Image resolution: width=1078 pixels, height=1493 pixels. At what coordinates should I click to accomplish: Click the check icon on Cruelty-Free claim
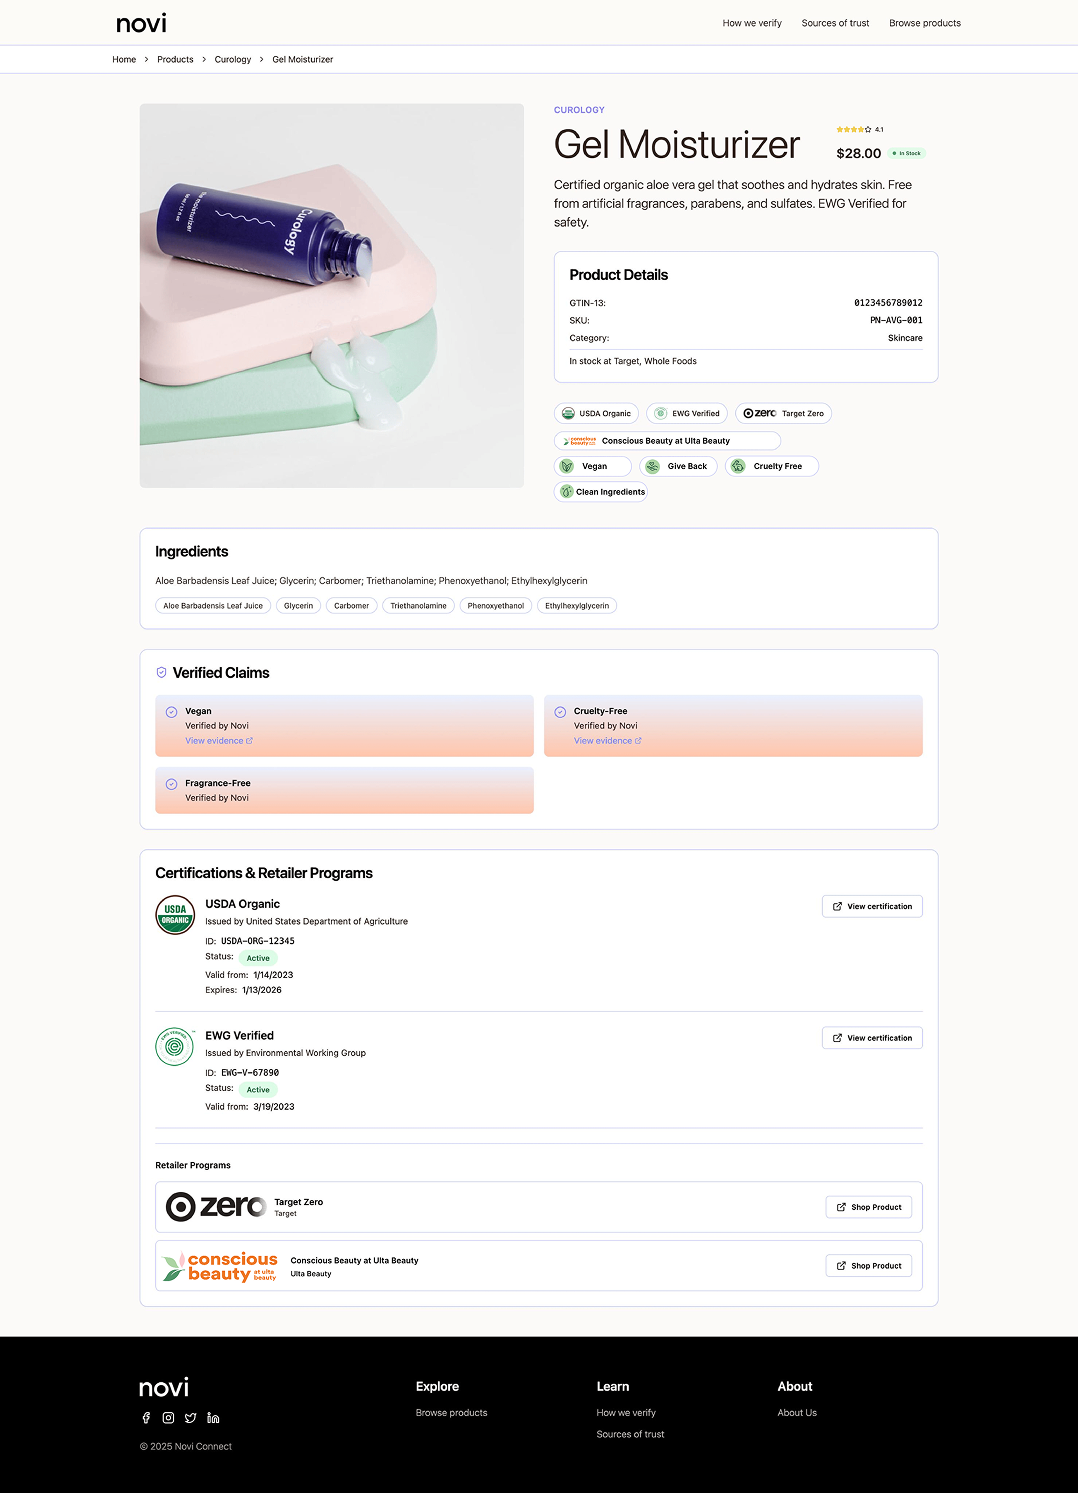point(560,712)
